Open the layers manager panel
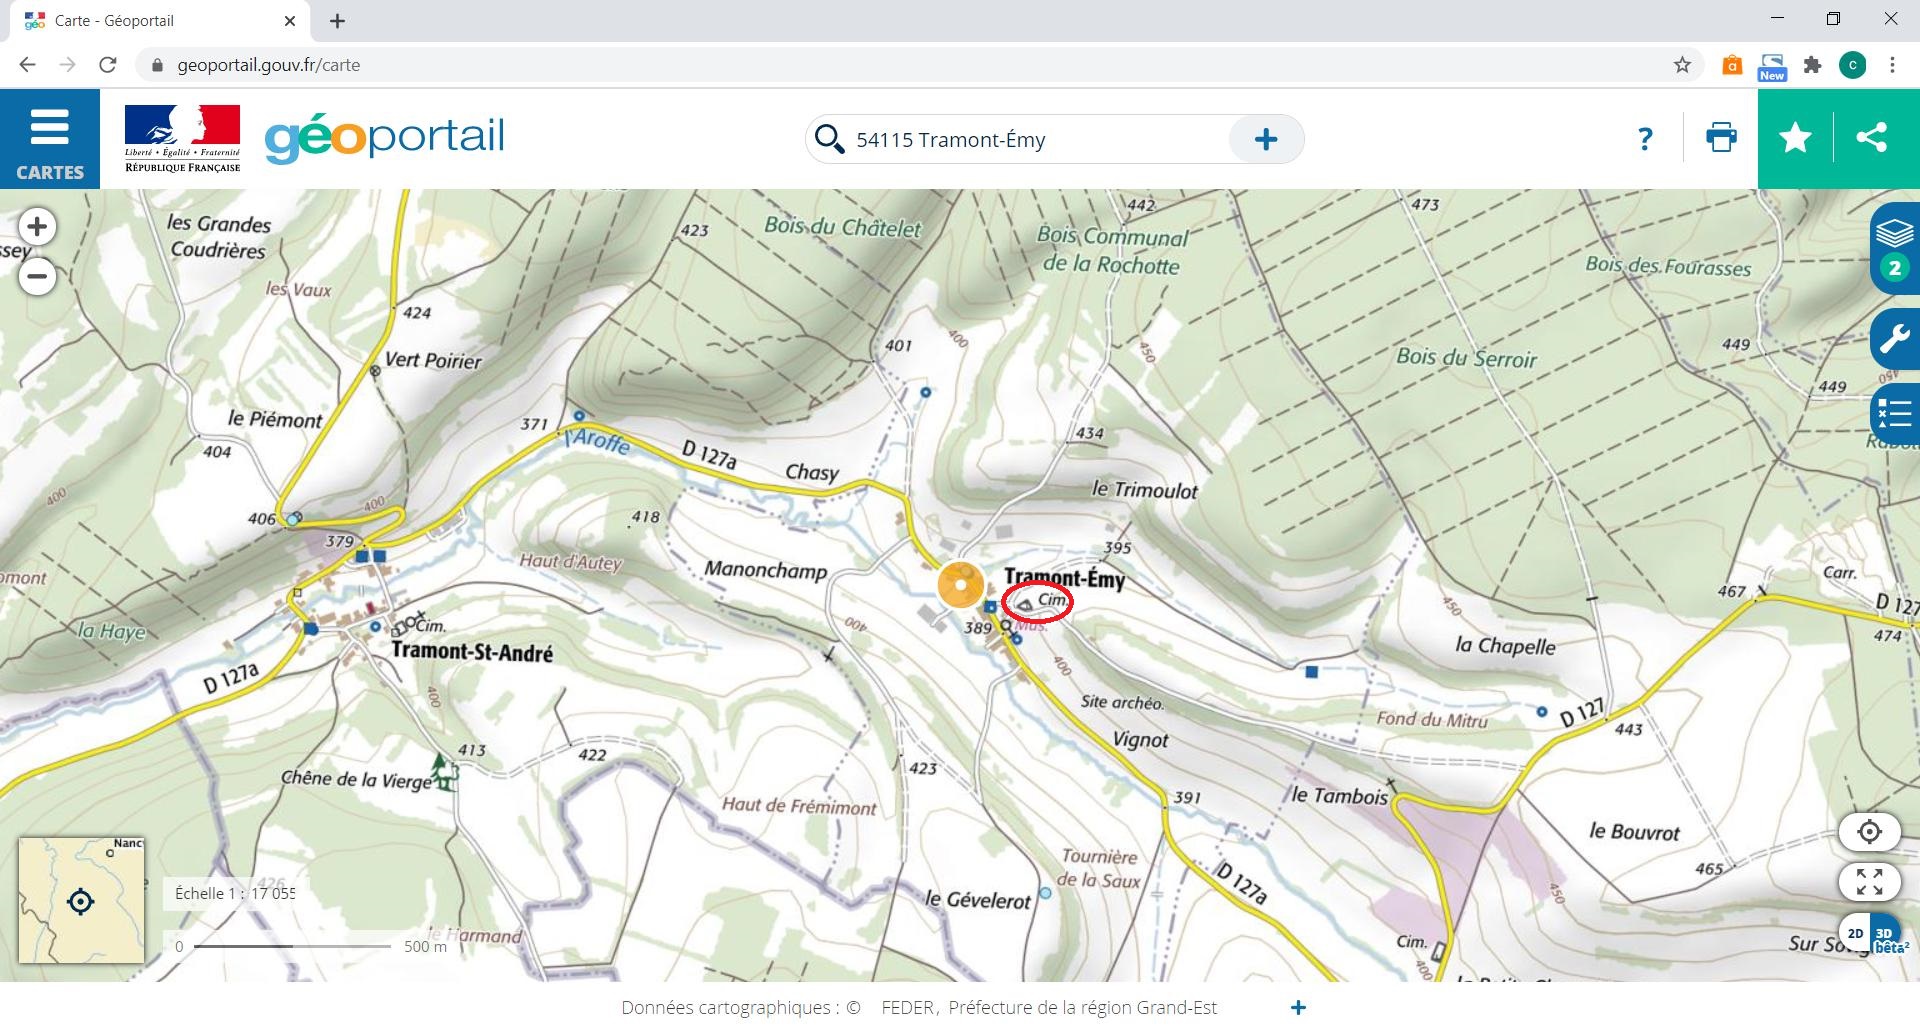The width and height of the screenshot is (1920, 1030). pos(1894,248)
